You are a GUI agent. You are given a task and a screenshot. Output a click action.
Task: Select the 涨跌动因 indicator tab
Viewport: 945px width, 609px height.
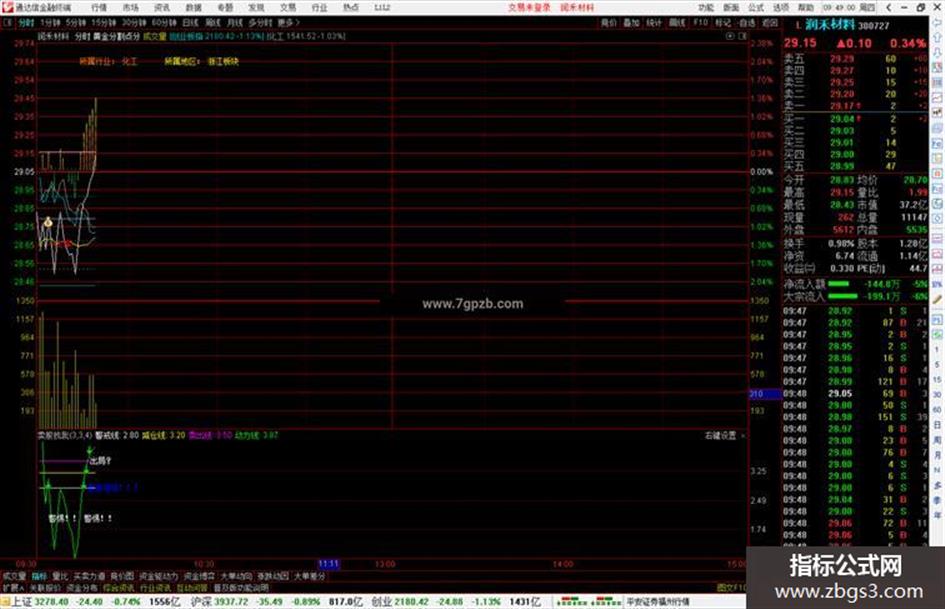273,576
